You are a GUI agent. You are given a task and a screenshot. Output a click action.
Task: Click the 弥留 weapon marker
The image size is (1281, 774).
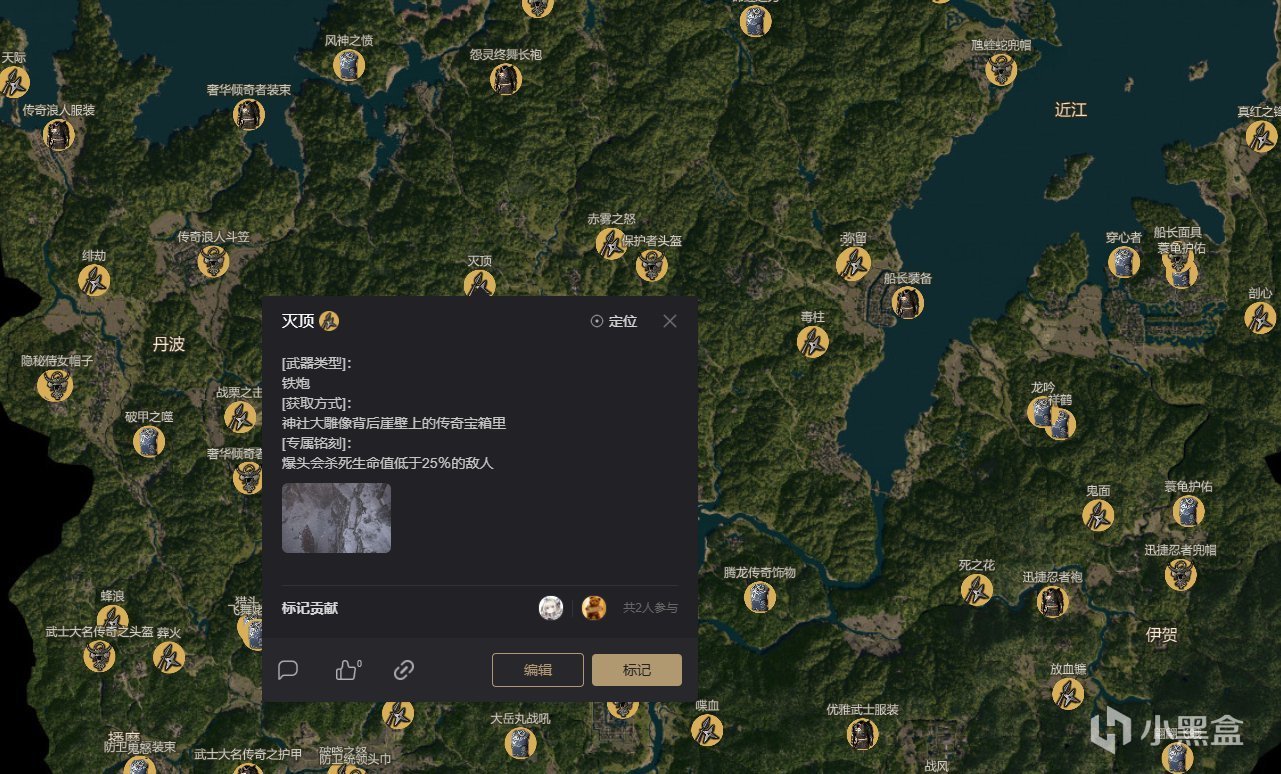(x=853, y=263)
